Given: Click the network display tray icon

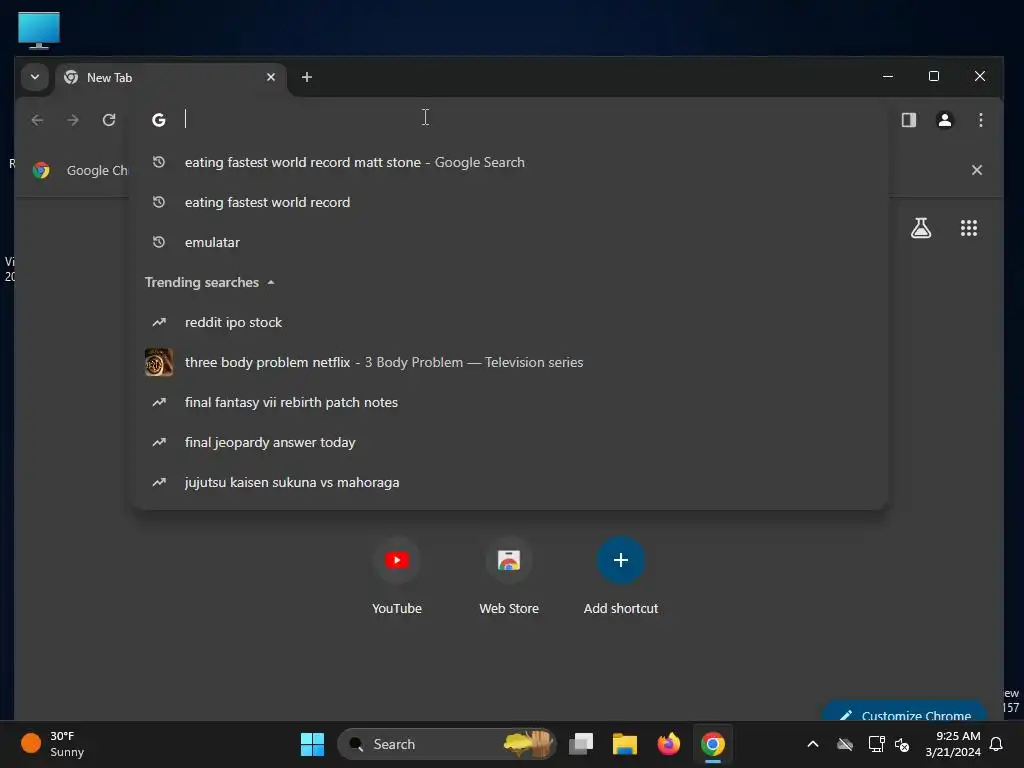Looking at the screenshot, I should tap(876, 744).
